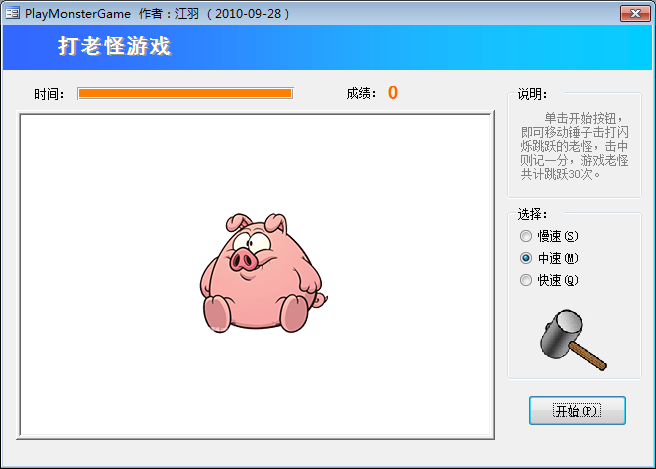Click the instructions text starting 单击开始按钮

click(574, 146)
